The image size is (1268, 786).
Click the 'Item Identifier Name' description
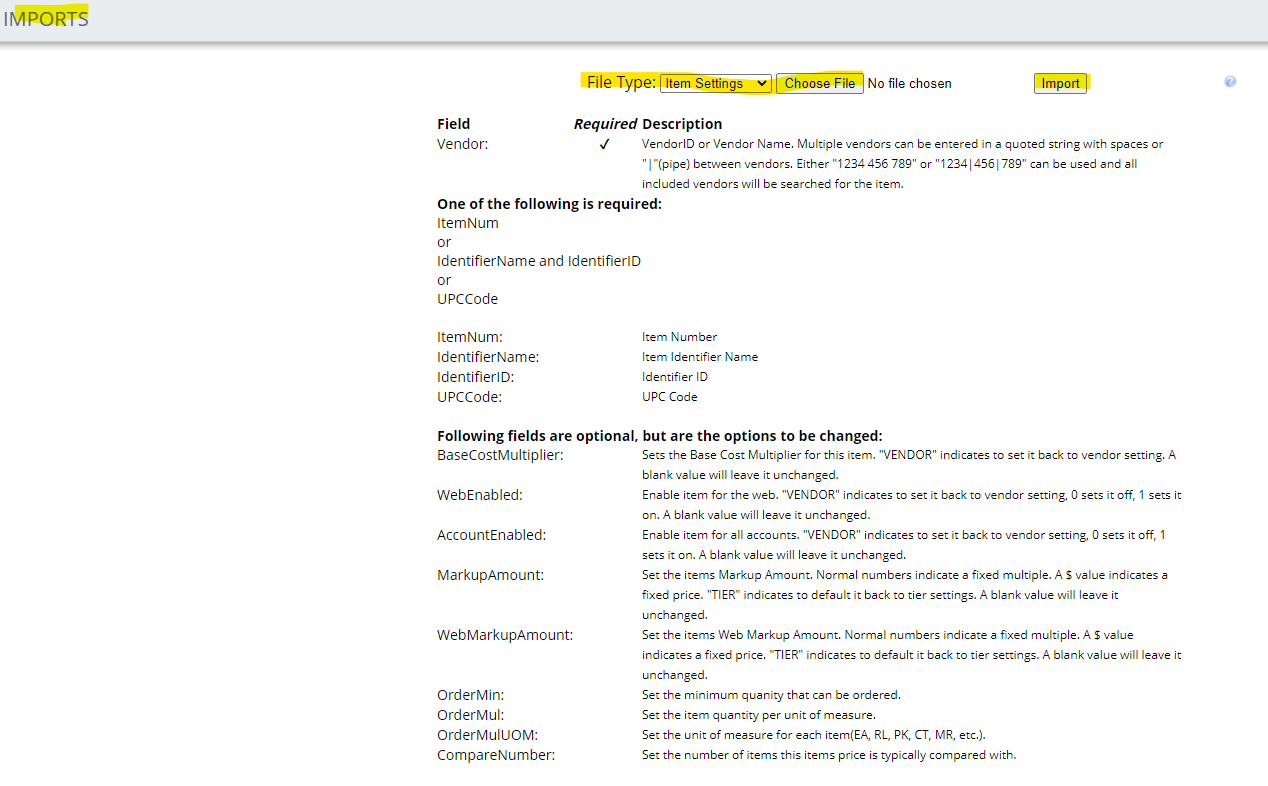700,357
